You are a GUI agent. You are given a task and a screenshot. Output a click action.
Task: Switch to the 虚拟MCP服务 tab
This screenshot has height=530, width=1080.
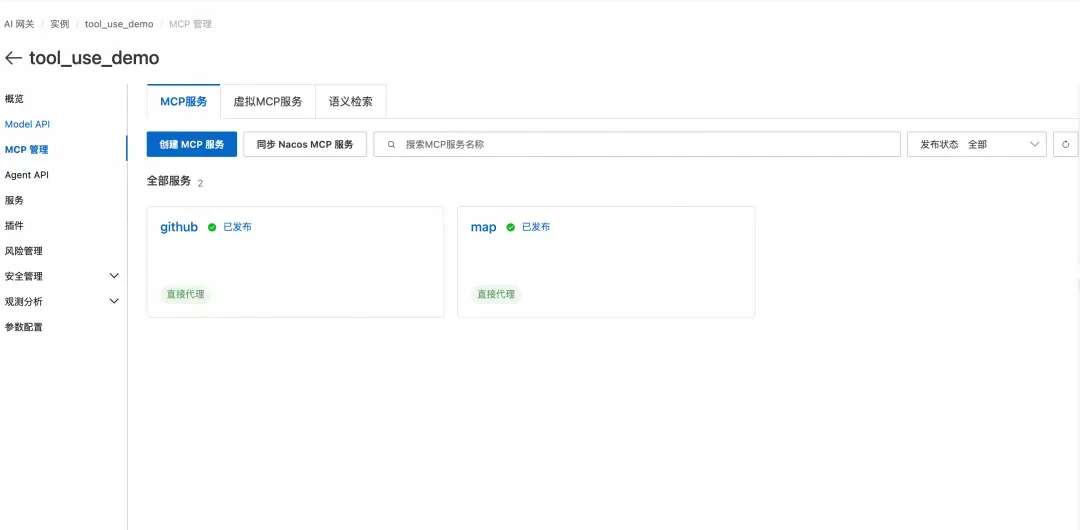[x=267, y=101]
